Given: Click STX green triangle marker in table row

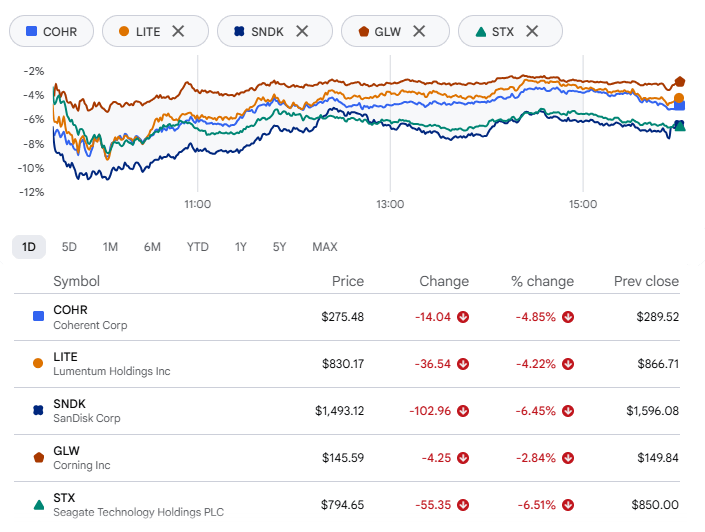Looking at the screenshot, I should coord(39,505).
